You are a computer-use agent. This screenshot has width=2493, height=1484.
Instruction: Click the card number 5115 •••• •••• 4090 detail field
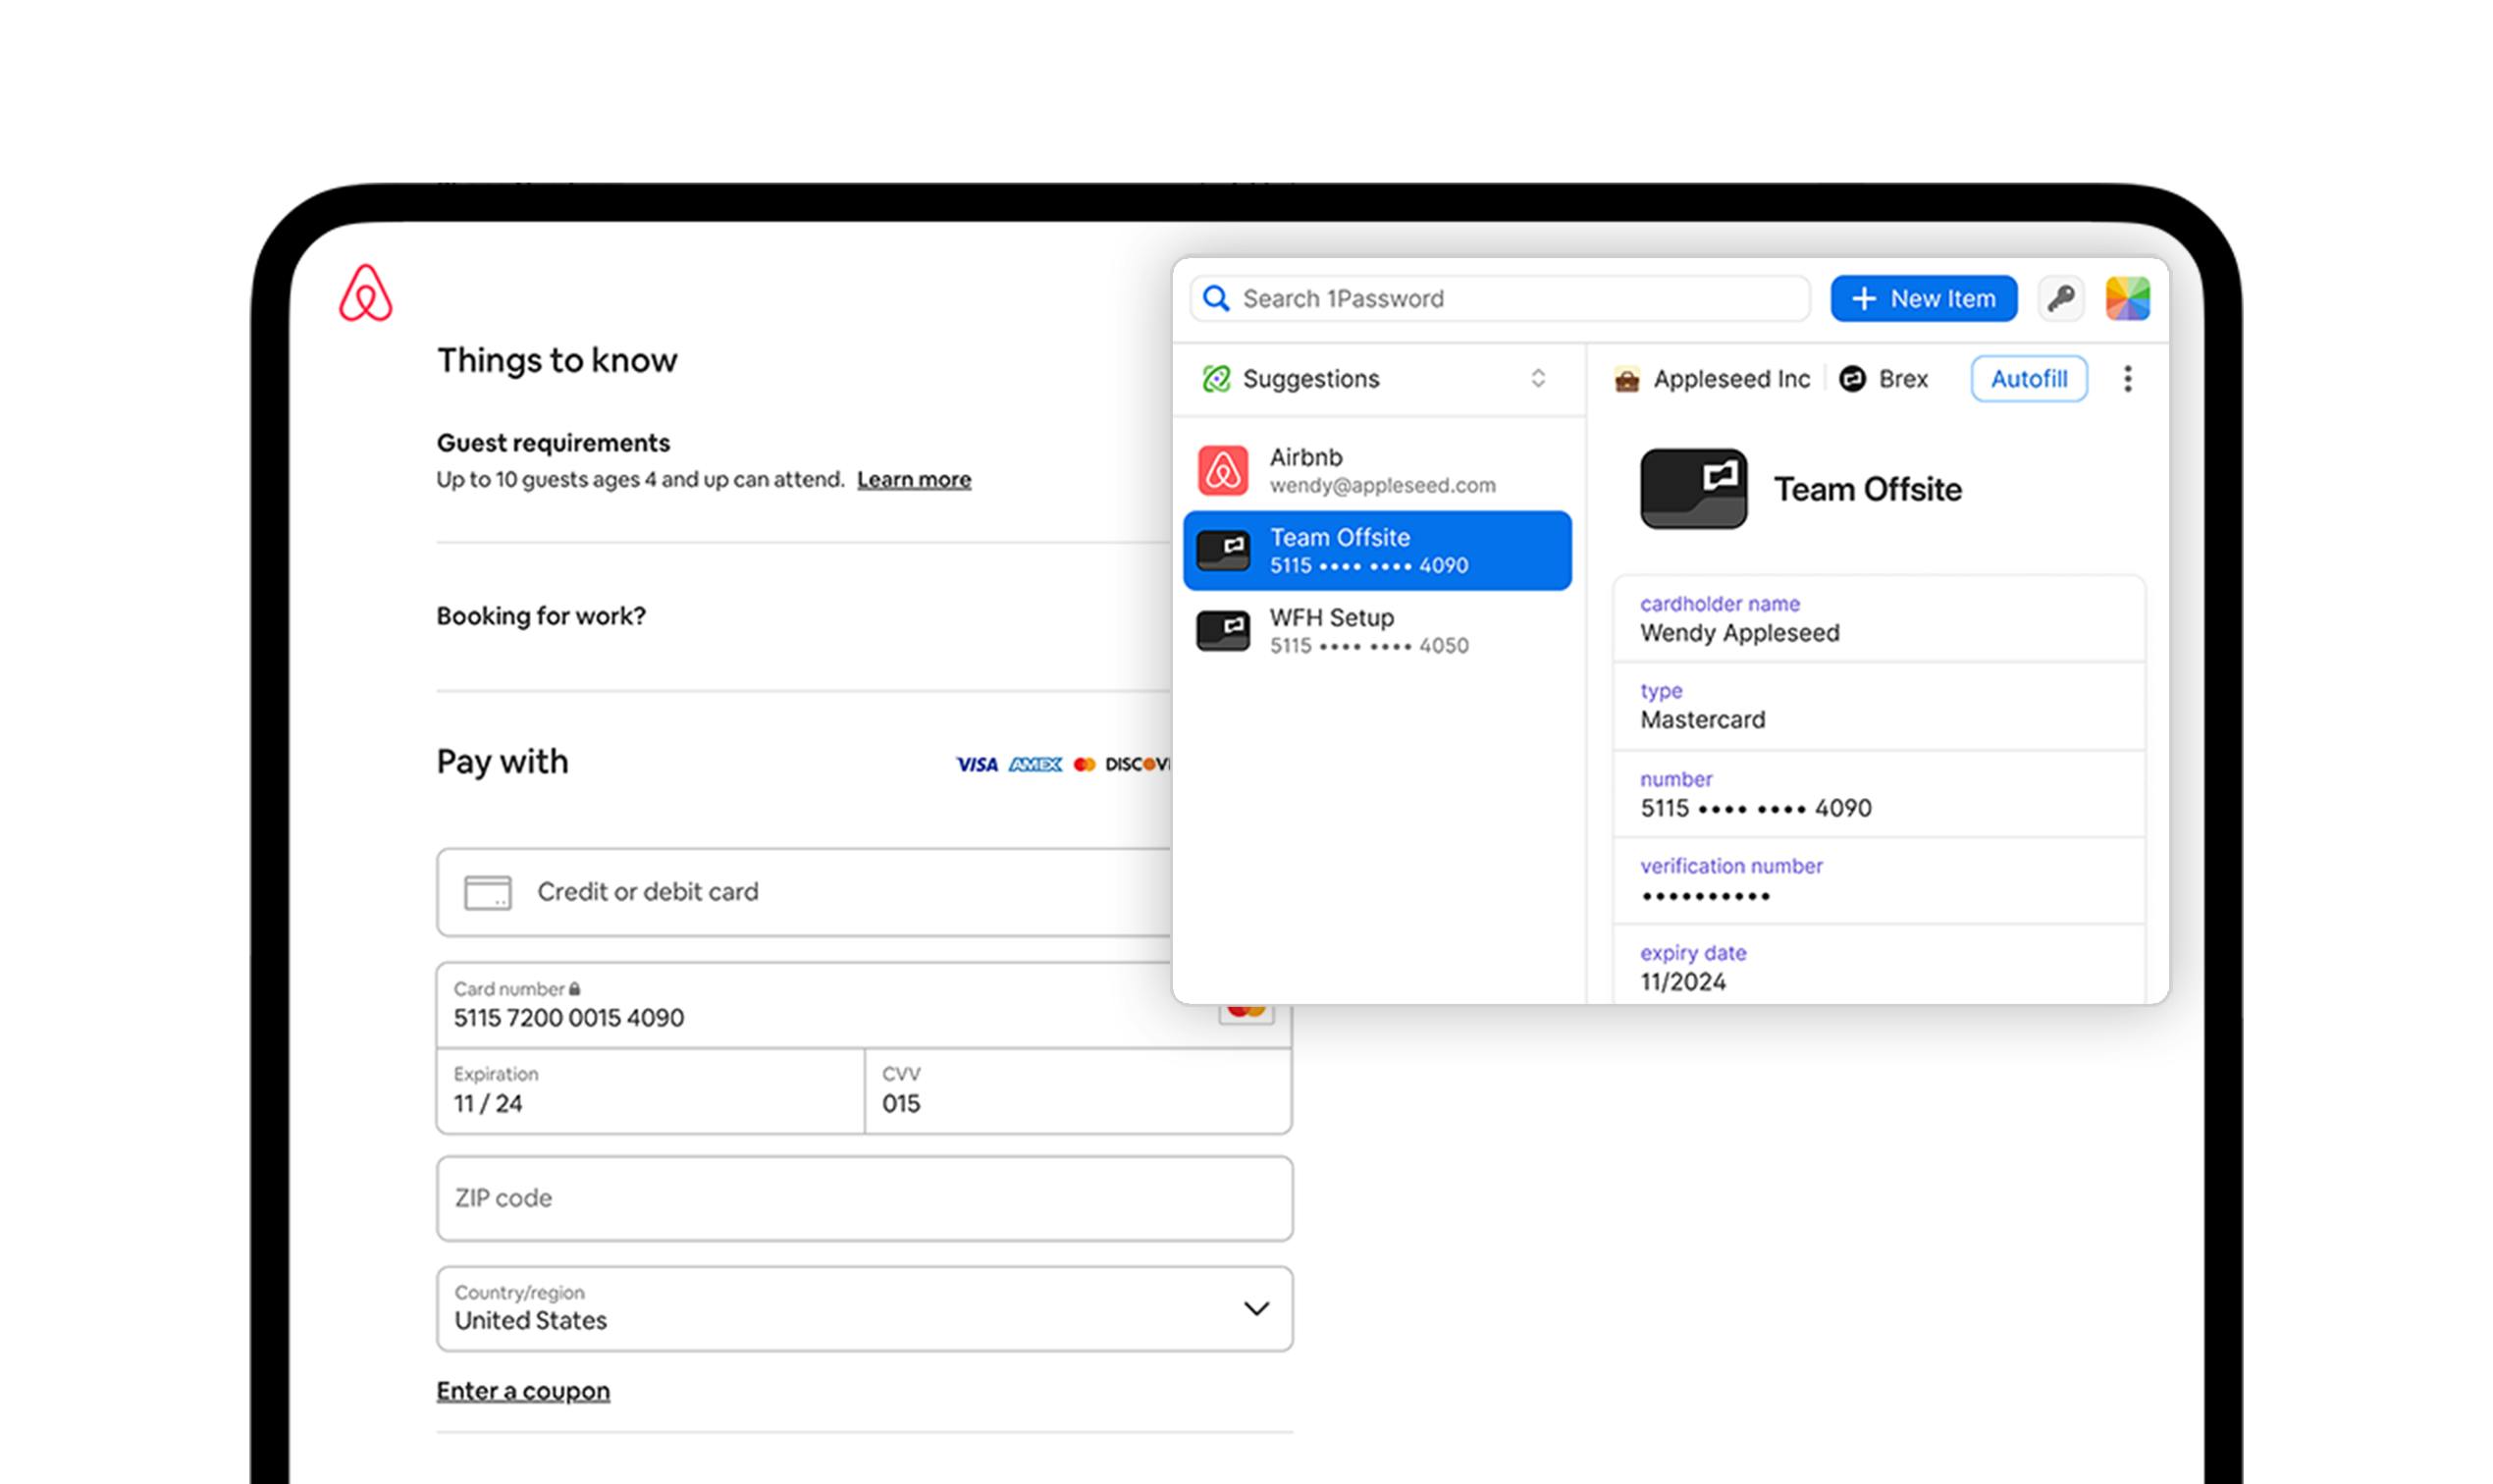1879,794
